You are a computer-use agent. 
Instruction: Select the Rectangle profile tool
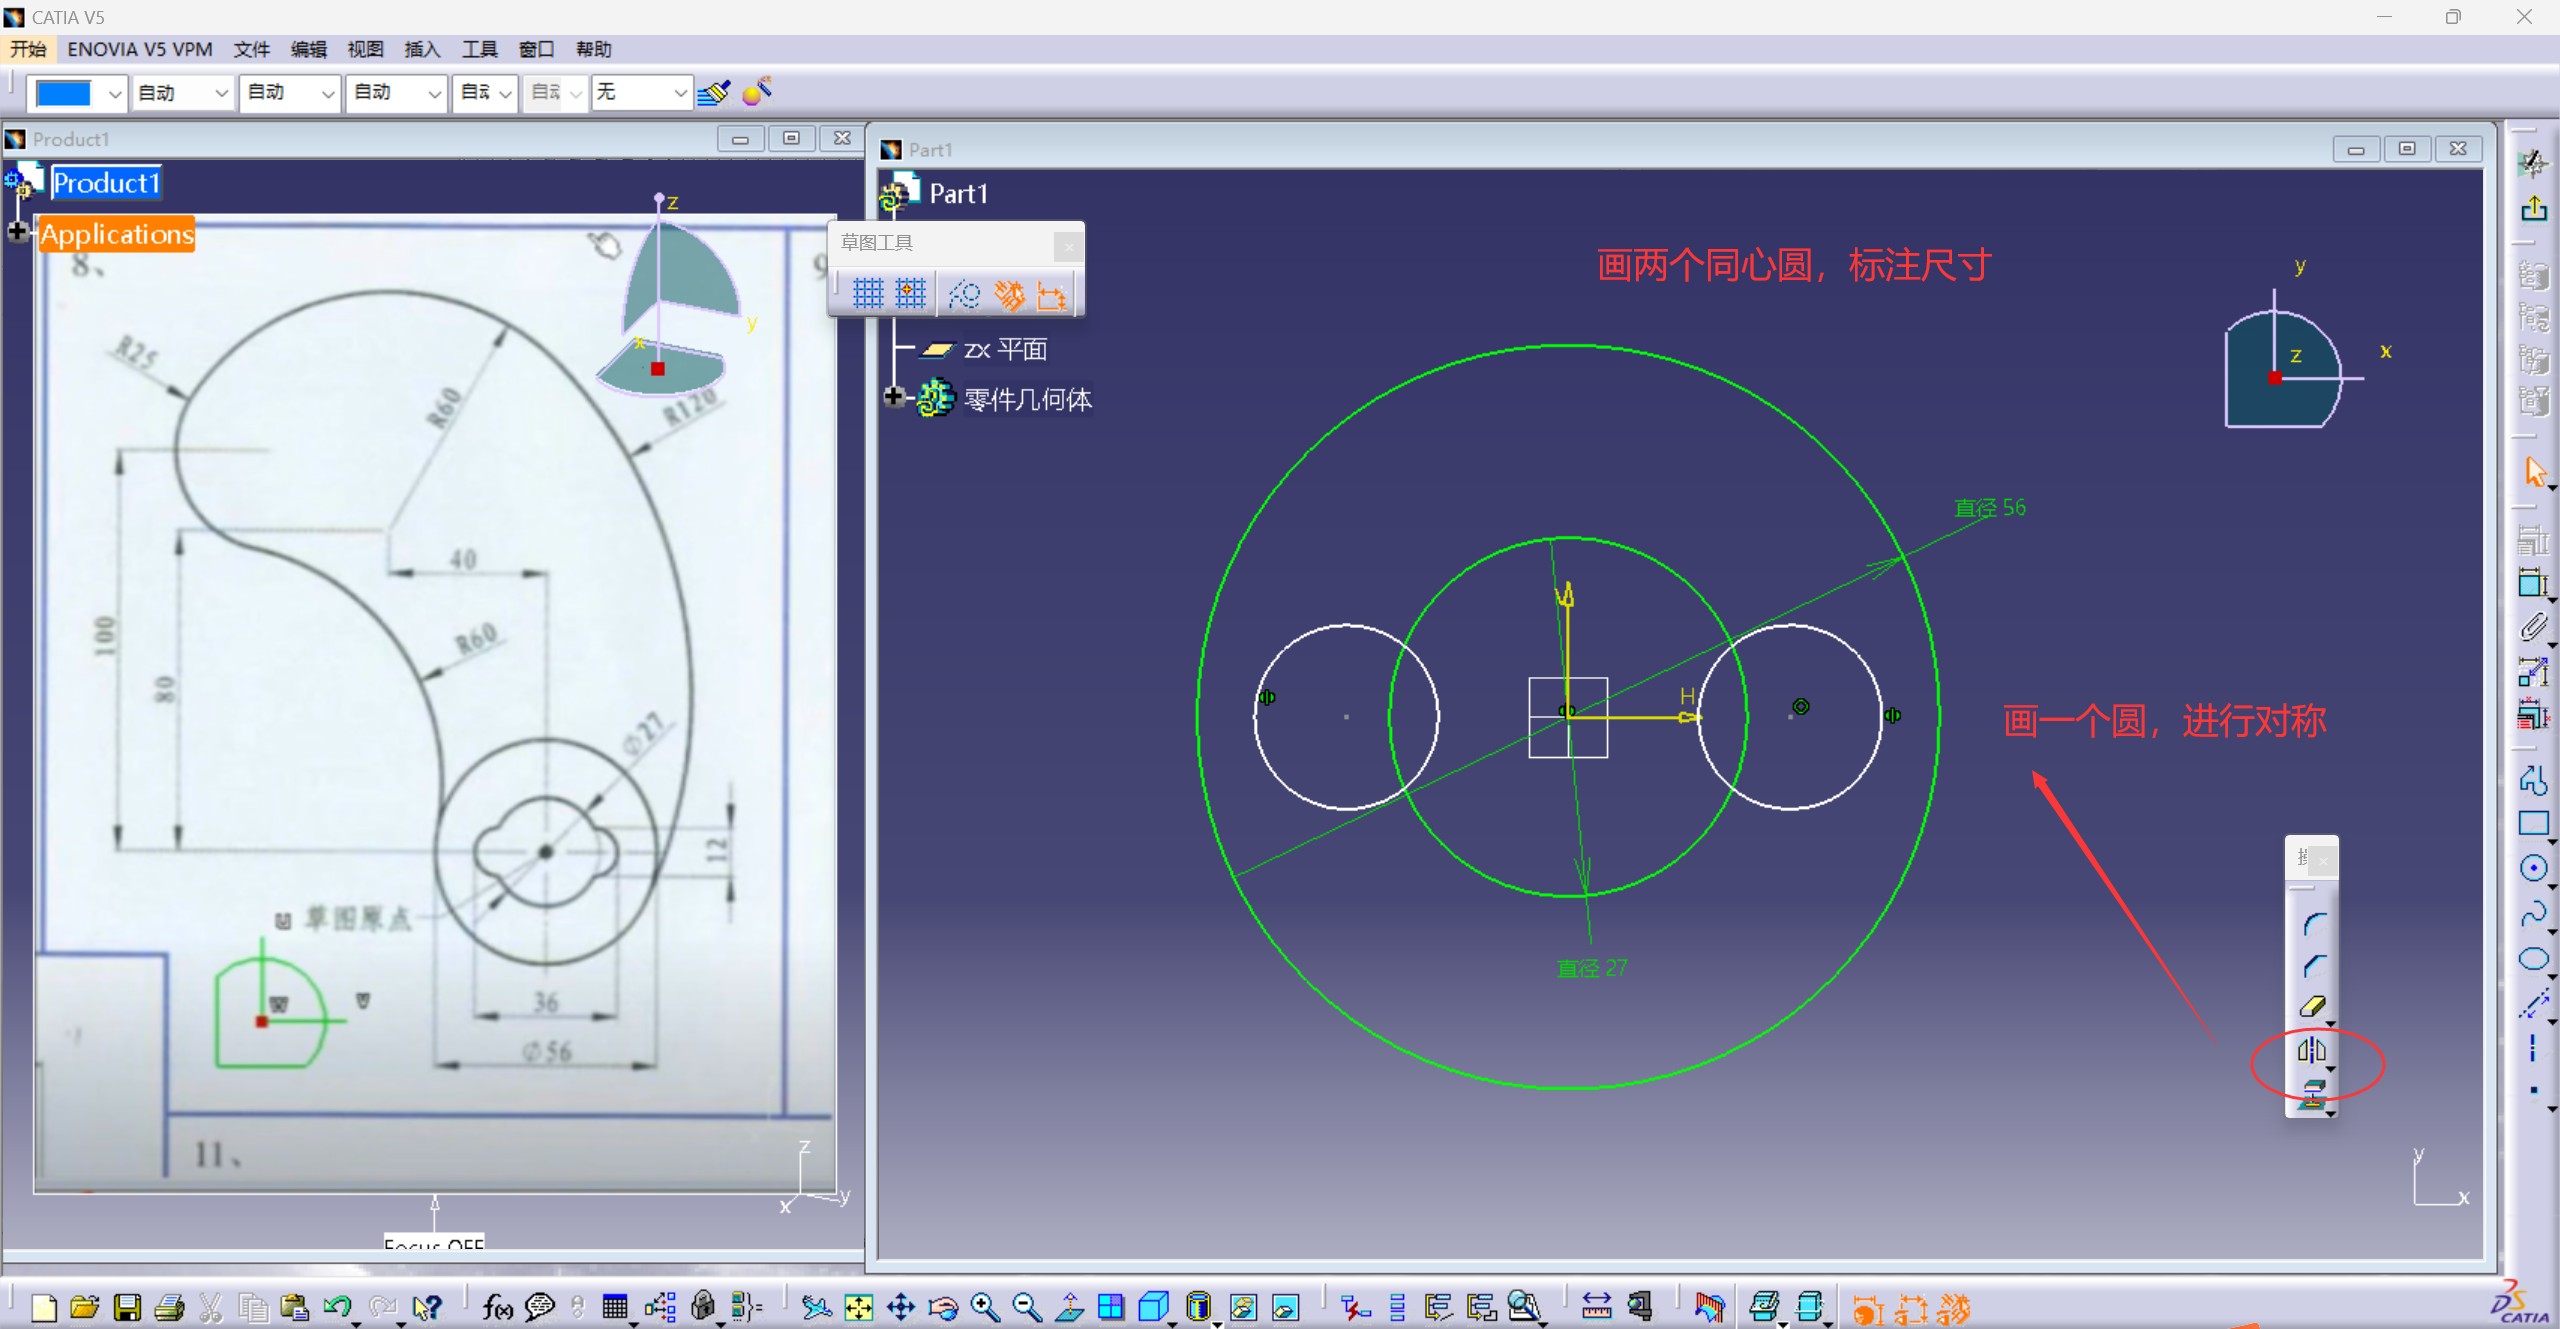coord(2532,824)
